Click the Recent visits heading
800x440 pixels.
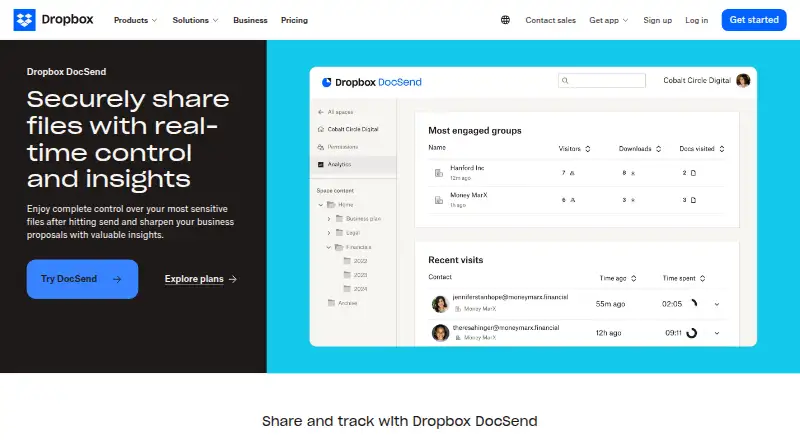coord(456,260)
